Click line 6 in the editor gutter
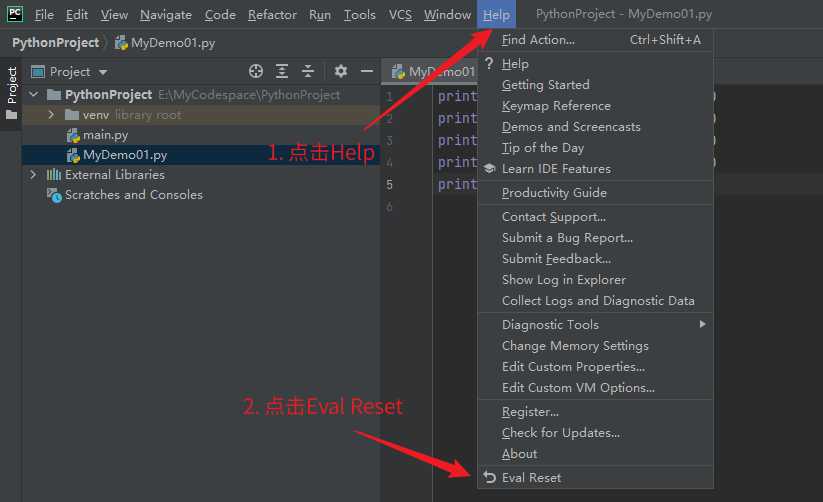Image resolution: width=823 pixels, height=502 pixels. point(389,206)
